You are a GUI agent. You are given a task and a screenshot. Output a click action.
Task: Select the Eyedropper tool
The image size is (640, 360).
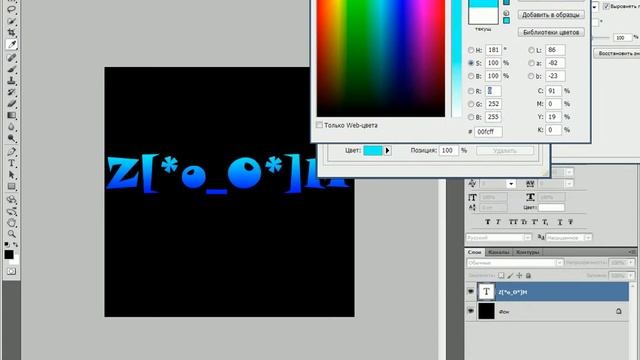pyautogui.click(x=11, y=44)
